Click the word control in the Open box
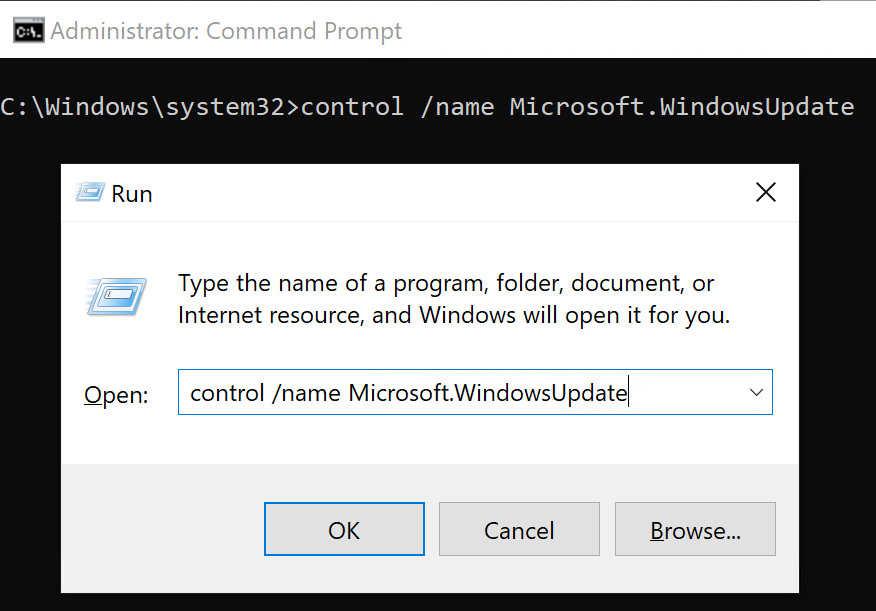The image size is (876, 611). tap(227, 393)
